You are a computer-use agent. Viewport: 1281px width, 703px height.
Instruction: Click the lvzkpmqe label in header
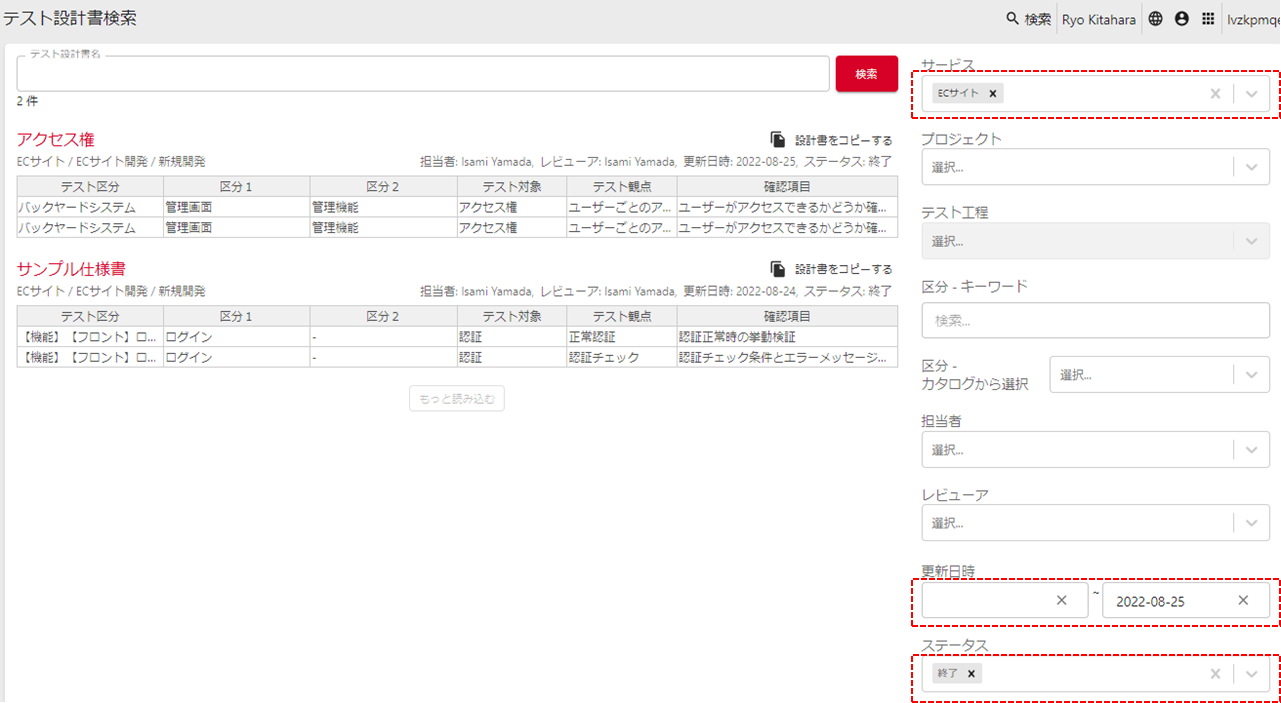pyautogui.click(x=1254, y=19)
